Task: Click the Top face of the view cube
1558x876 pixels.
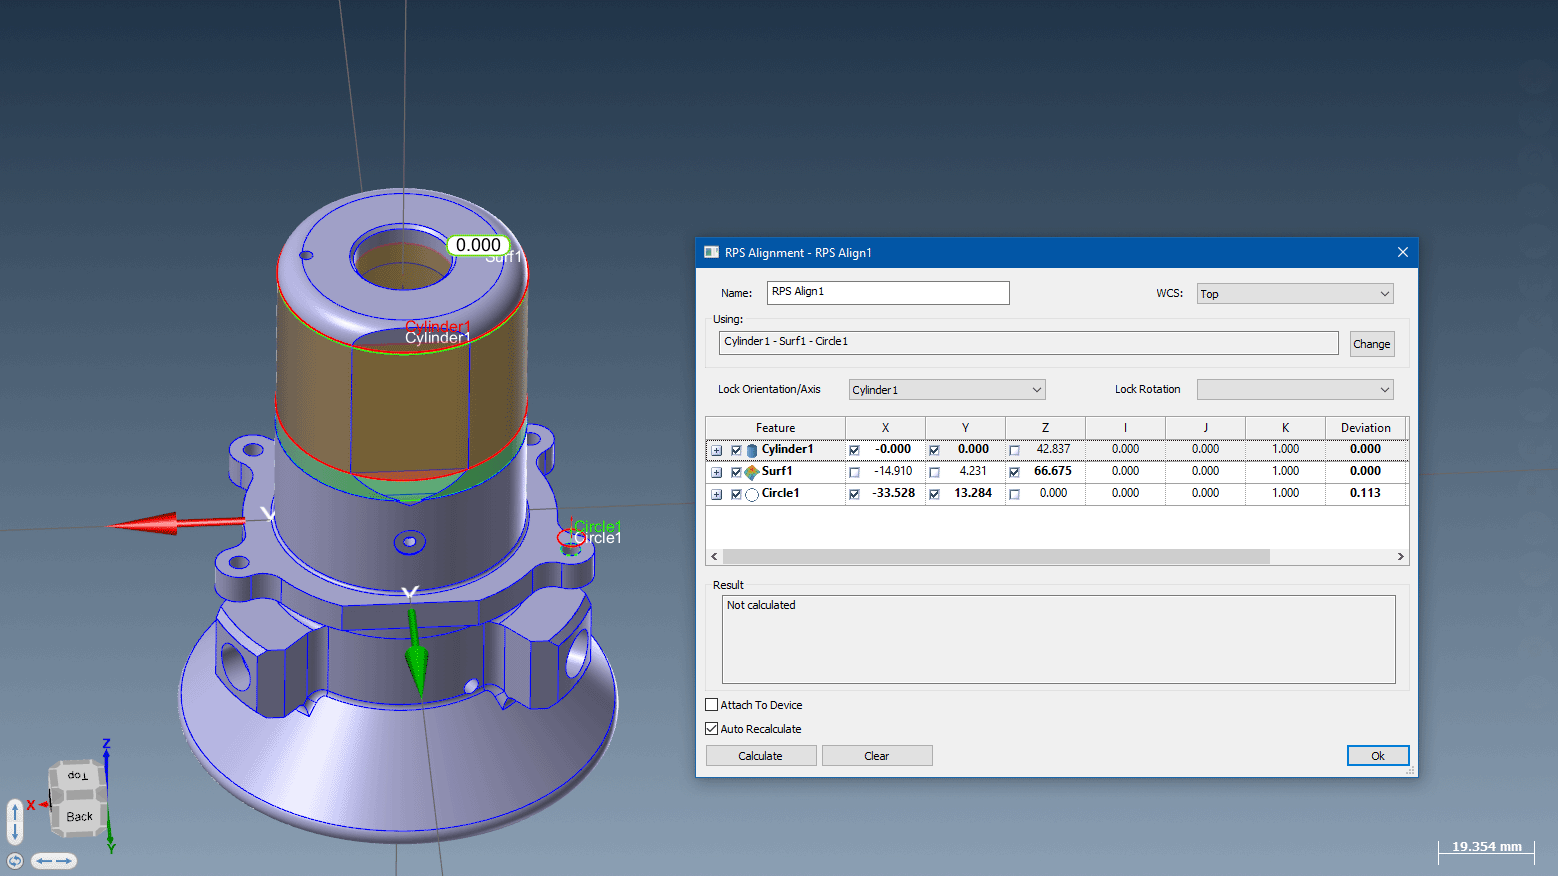Action: [77, 776]
